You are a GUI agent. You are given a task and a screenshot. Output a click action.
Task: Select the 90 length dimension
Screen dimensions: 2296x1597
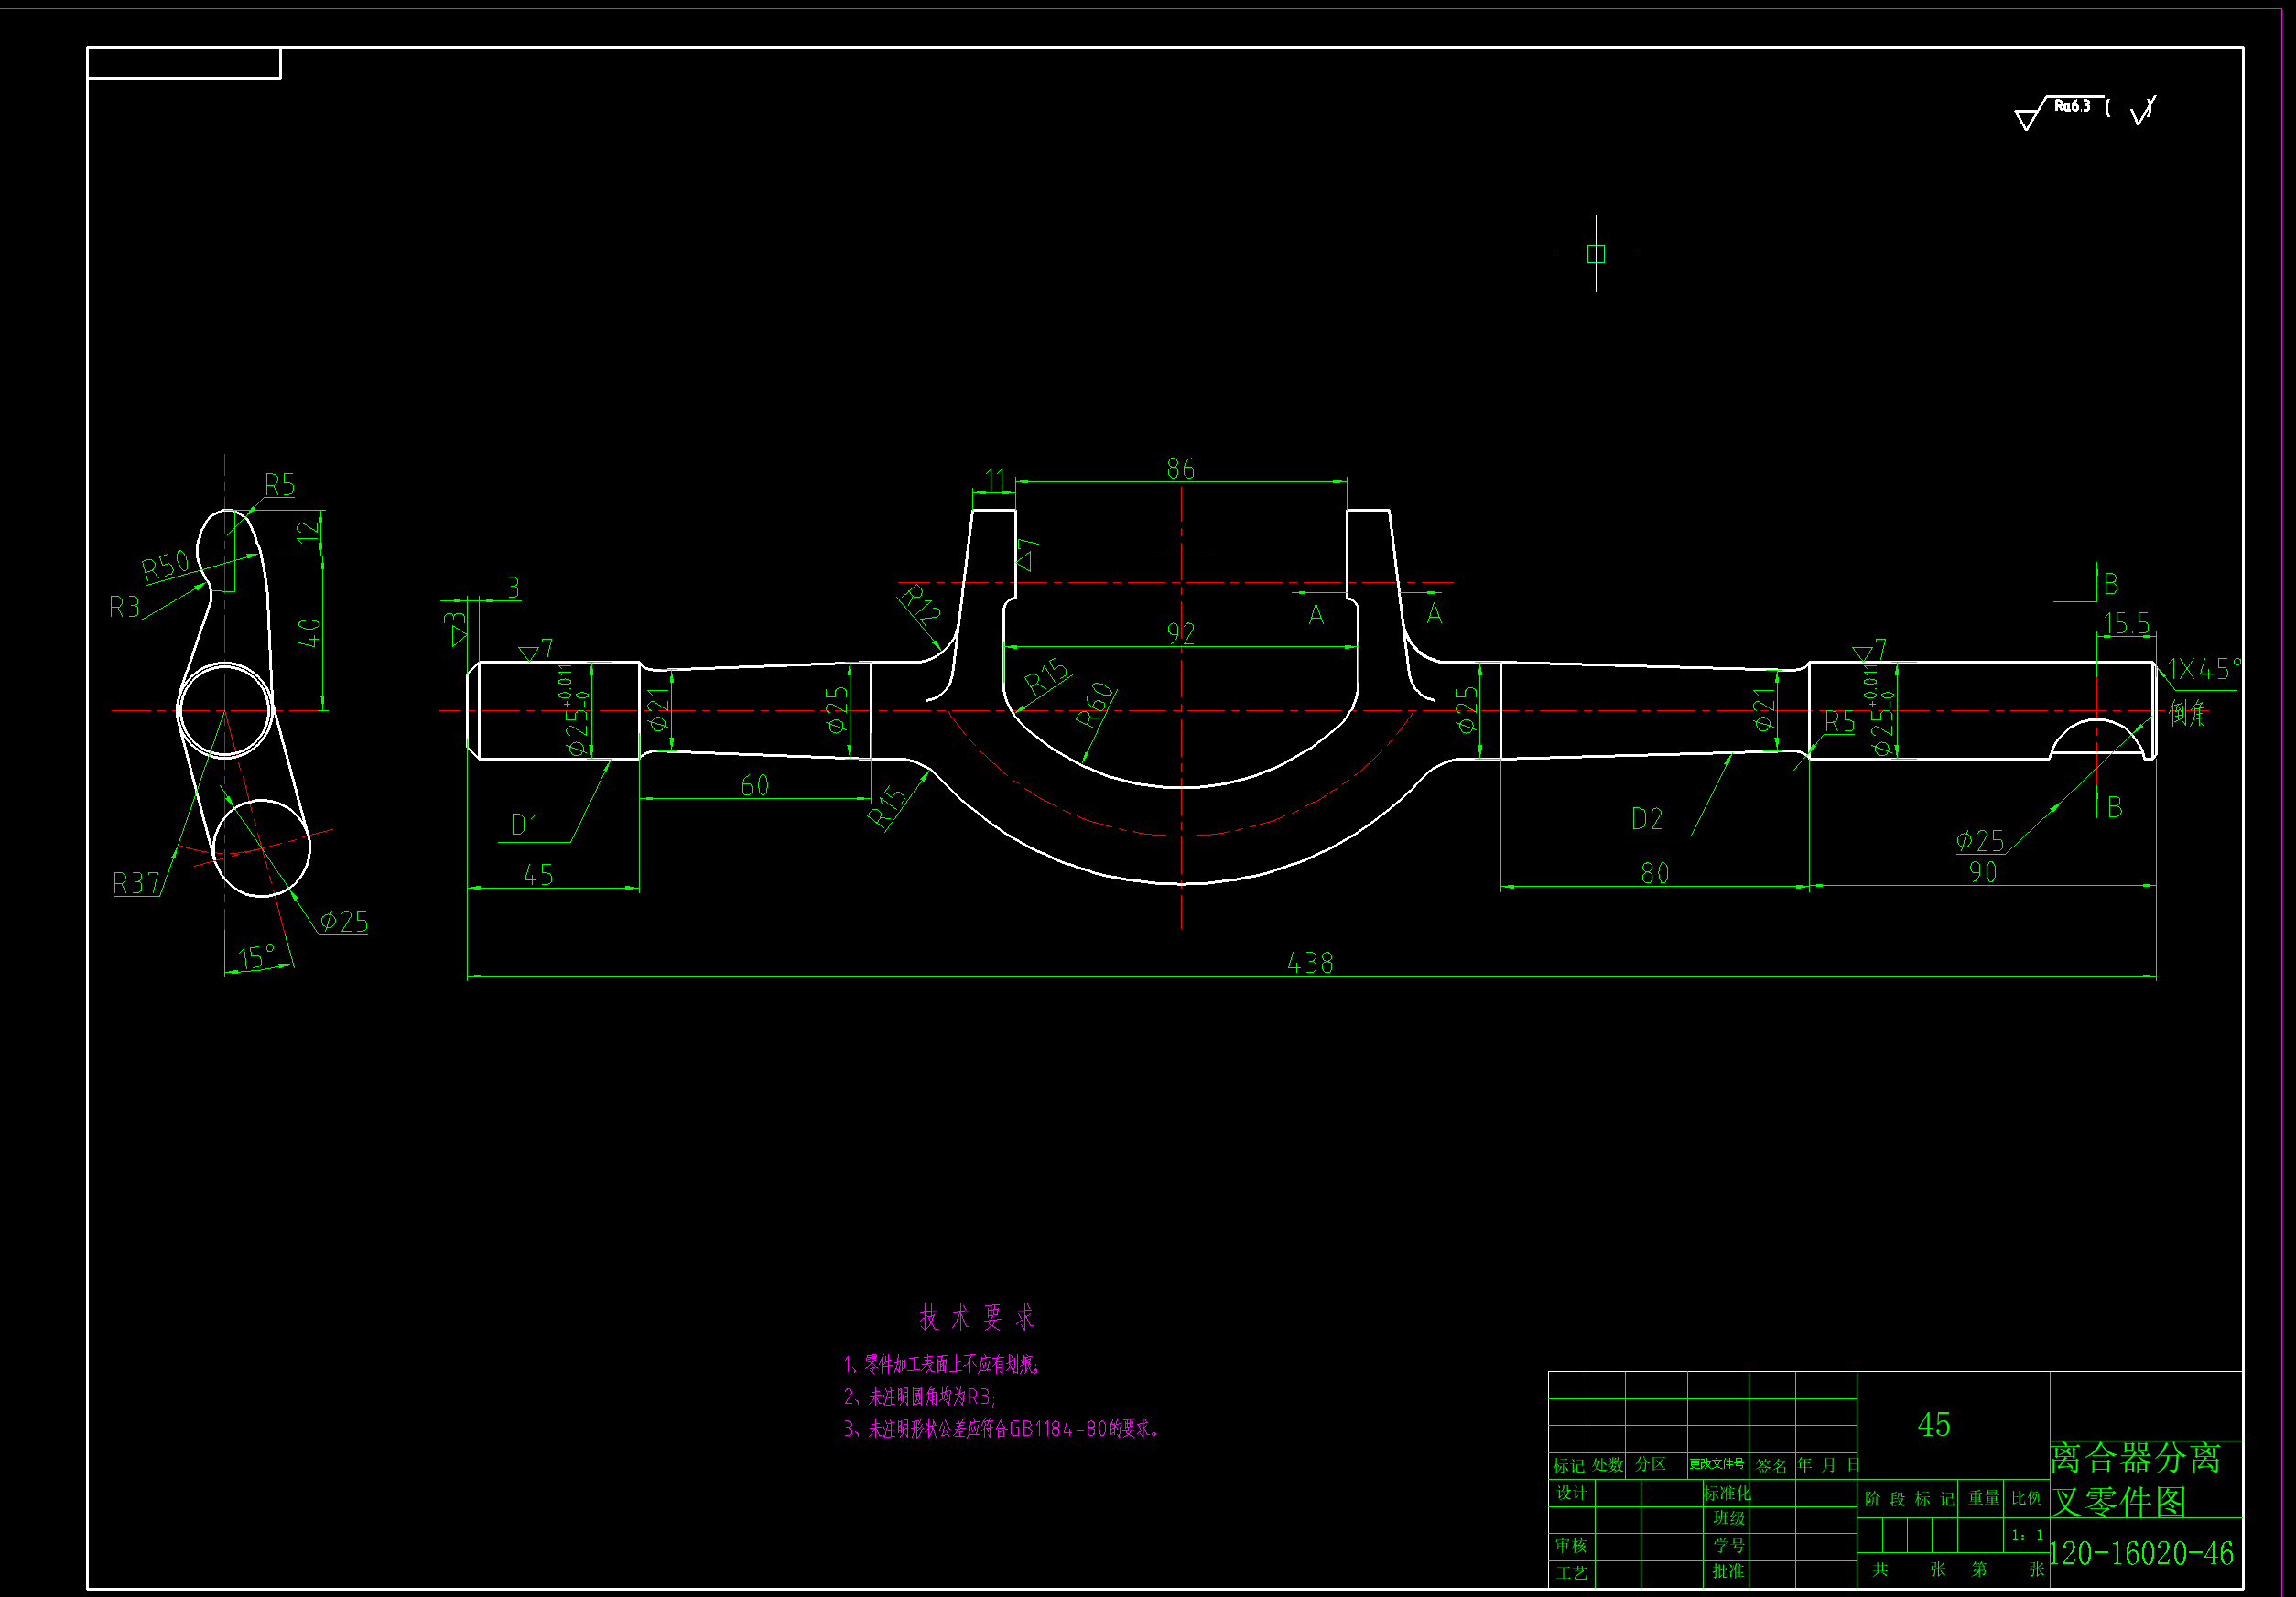point(1983,873)
